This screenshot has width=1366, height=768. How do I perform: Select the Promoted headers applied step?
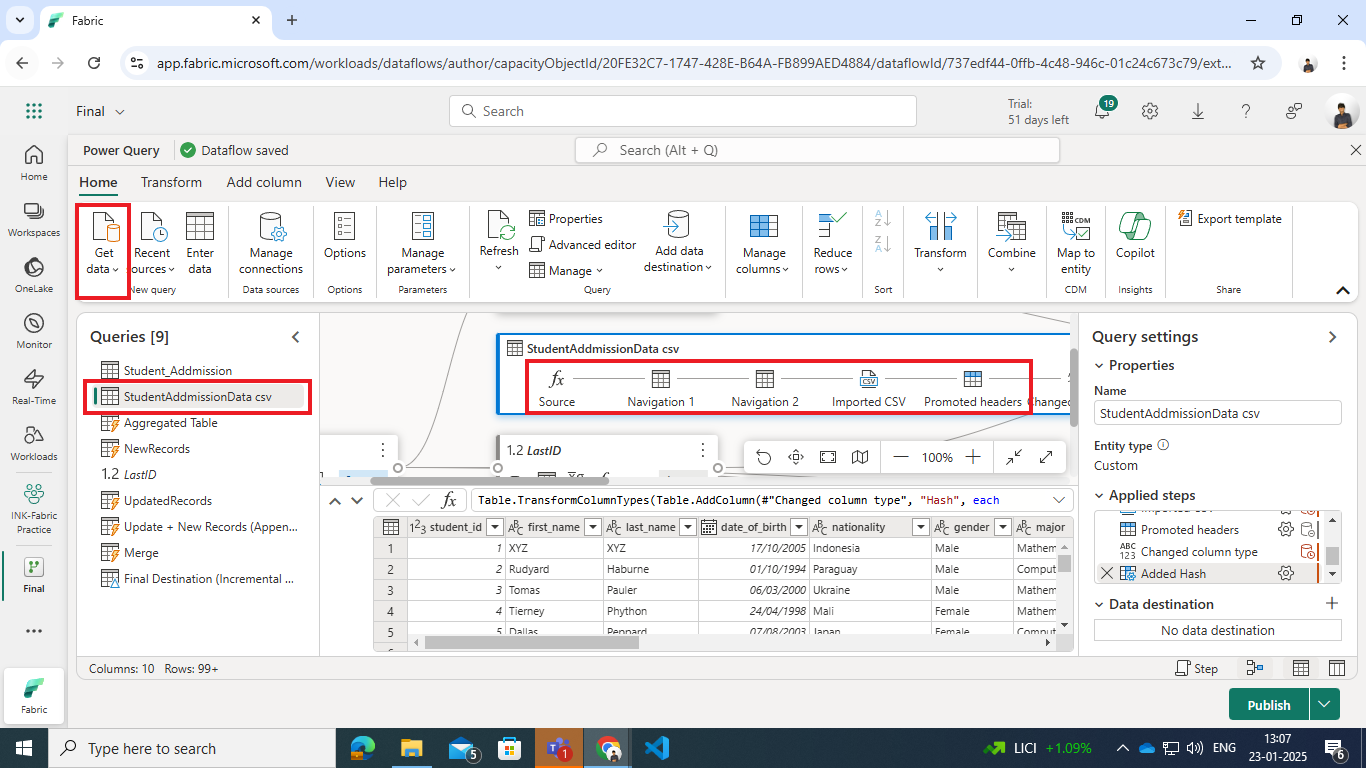click(1189, 530)
